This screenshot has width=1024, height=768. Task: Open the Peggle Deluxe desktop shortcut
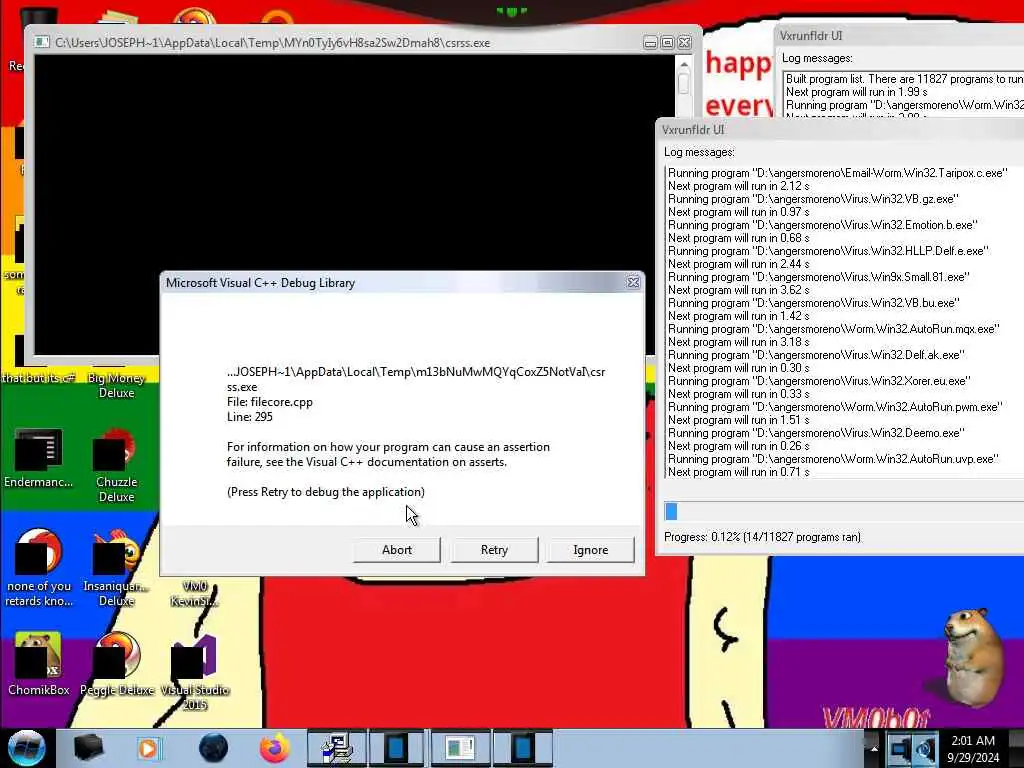click(117, 664)
